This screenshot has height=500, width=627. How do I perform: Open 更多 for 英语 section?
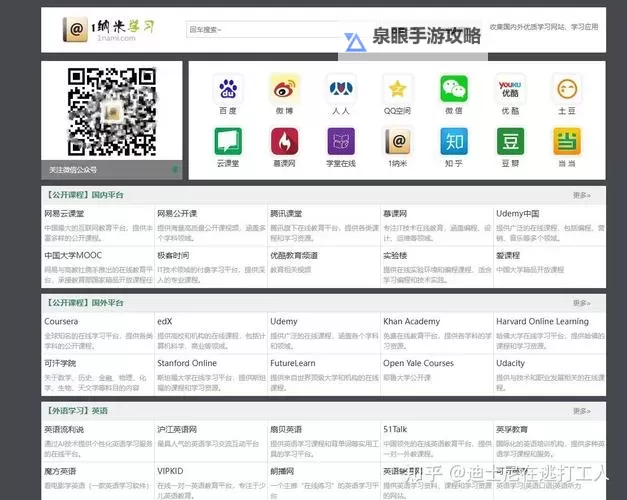coord(581,411)
